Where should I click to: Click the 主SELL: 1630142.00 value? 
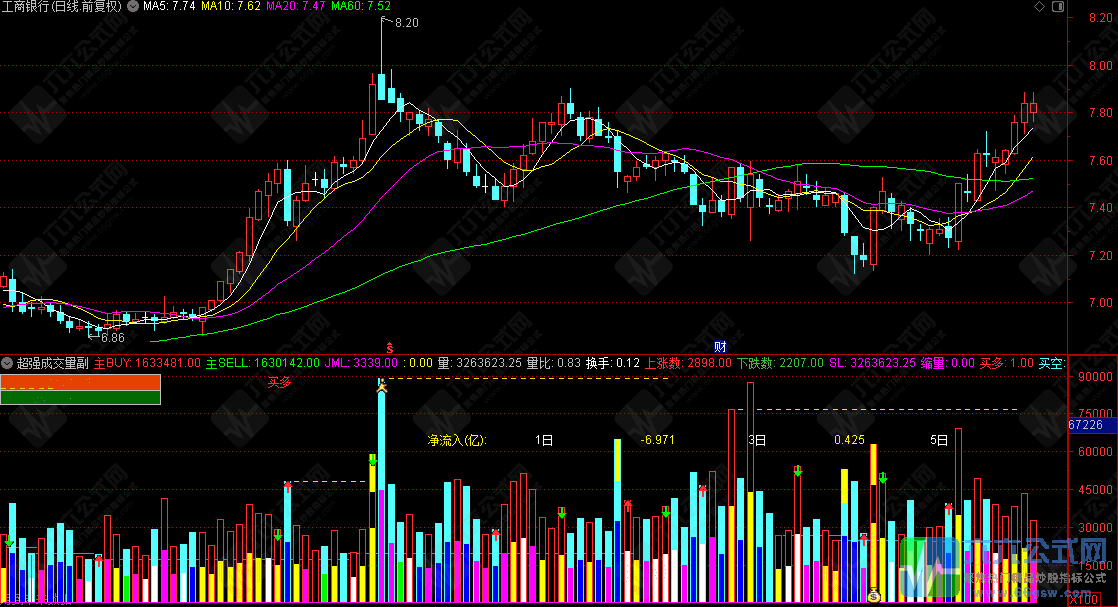[x=263, y=363]
